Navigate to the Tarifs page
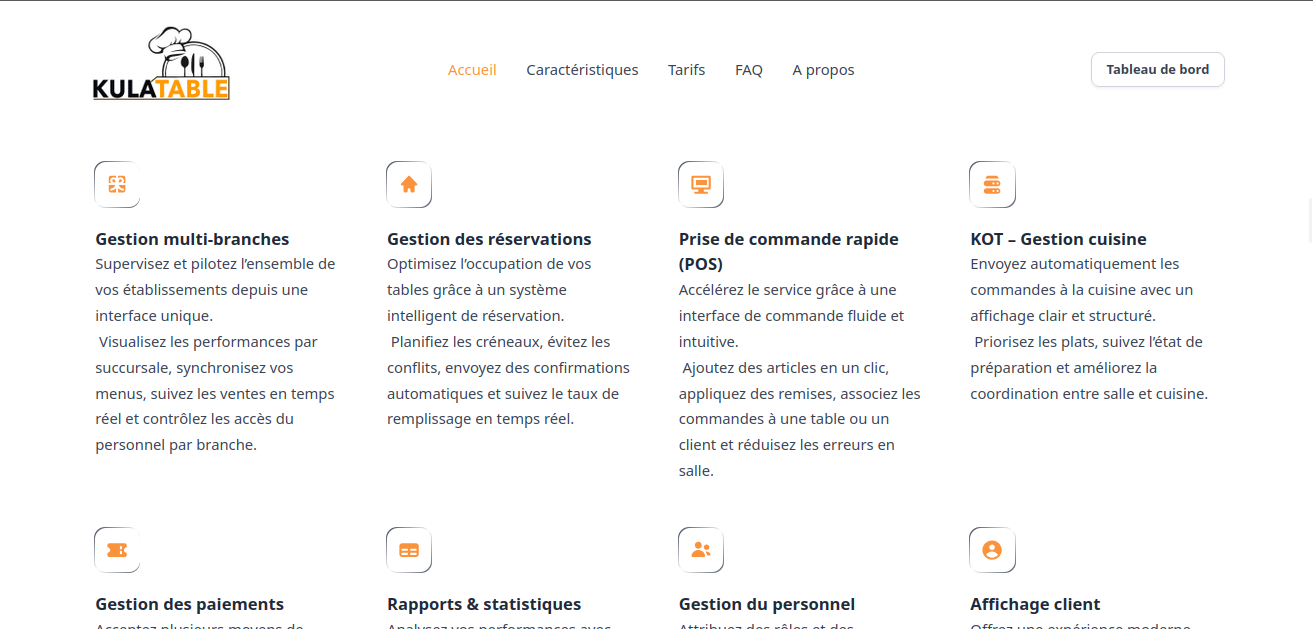 coord(686,70)
